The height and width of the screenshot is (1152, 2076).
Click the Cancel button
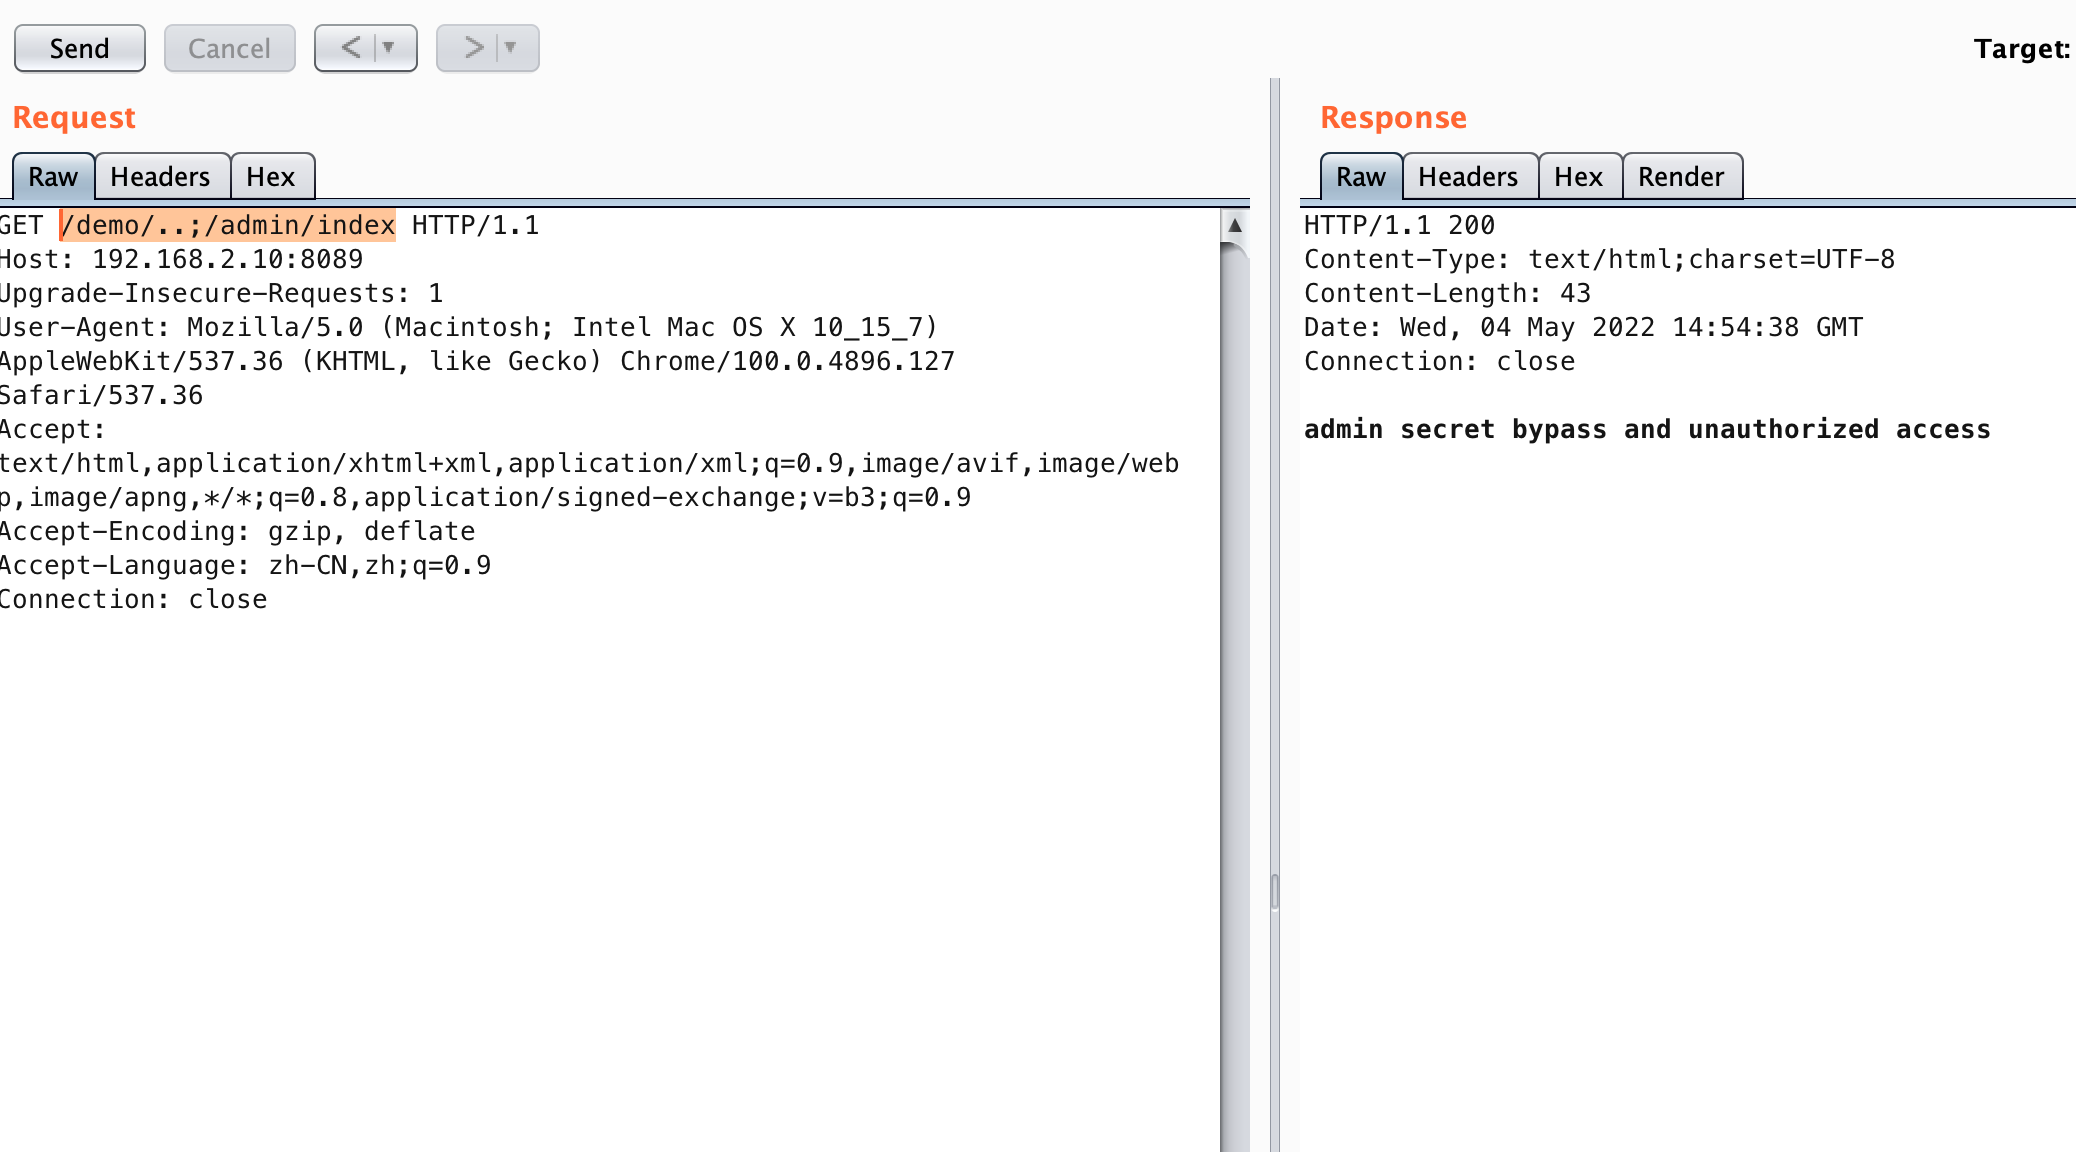tap(229, 48)
